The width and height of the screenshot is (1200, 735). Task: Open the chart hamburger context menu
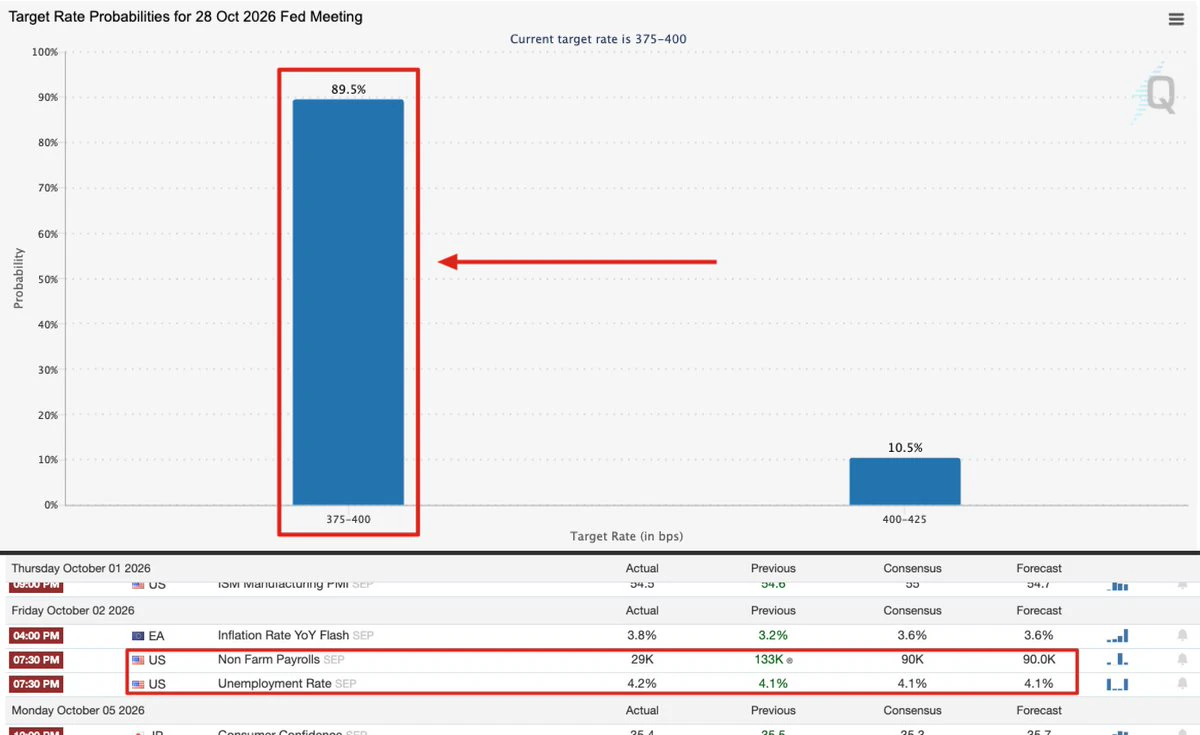click(1176, 19)
